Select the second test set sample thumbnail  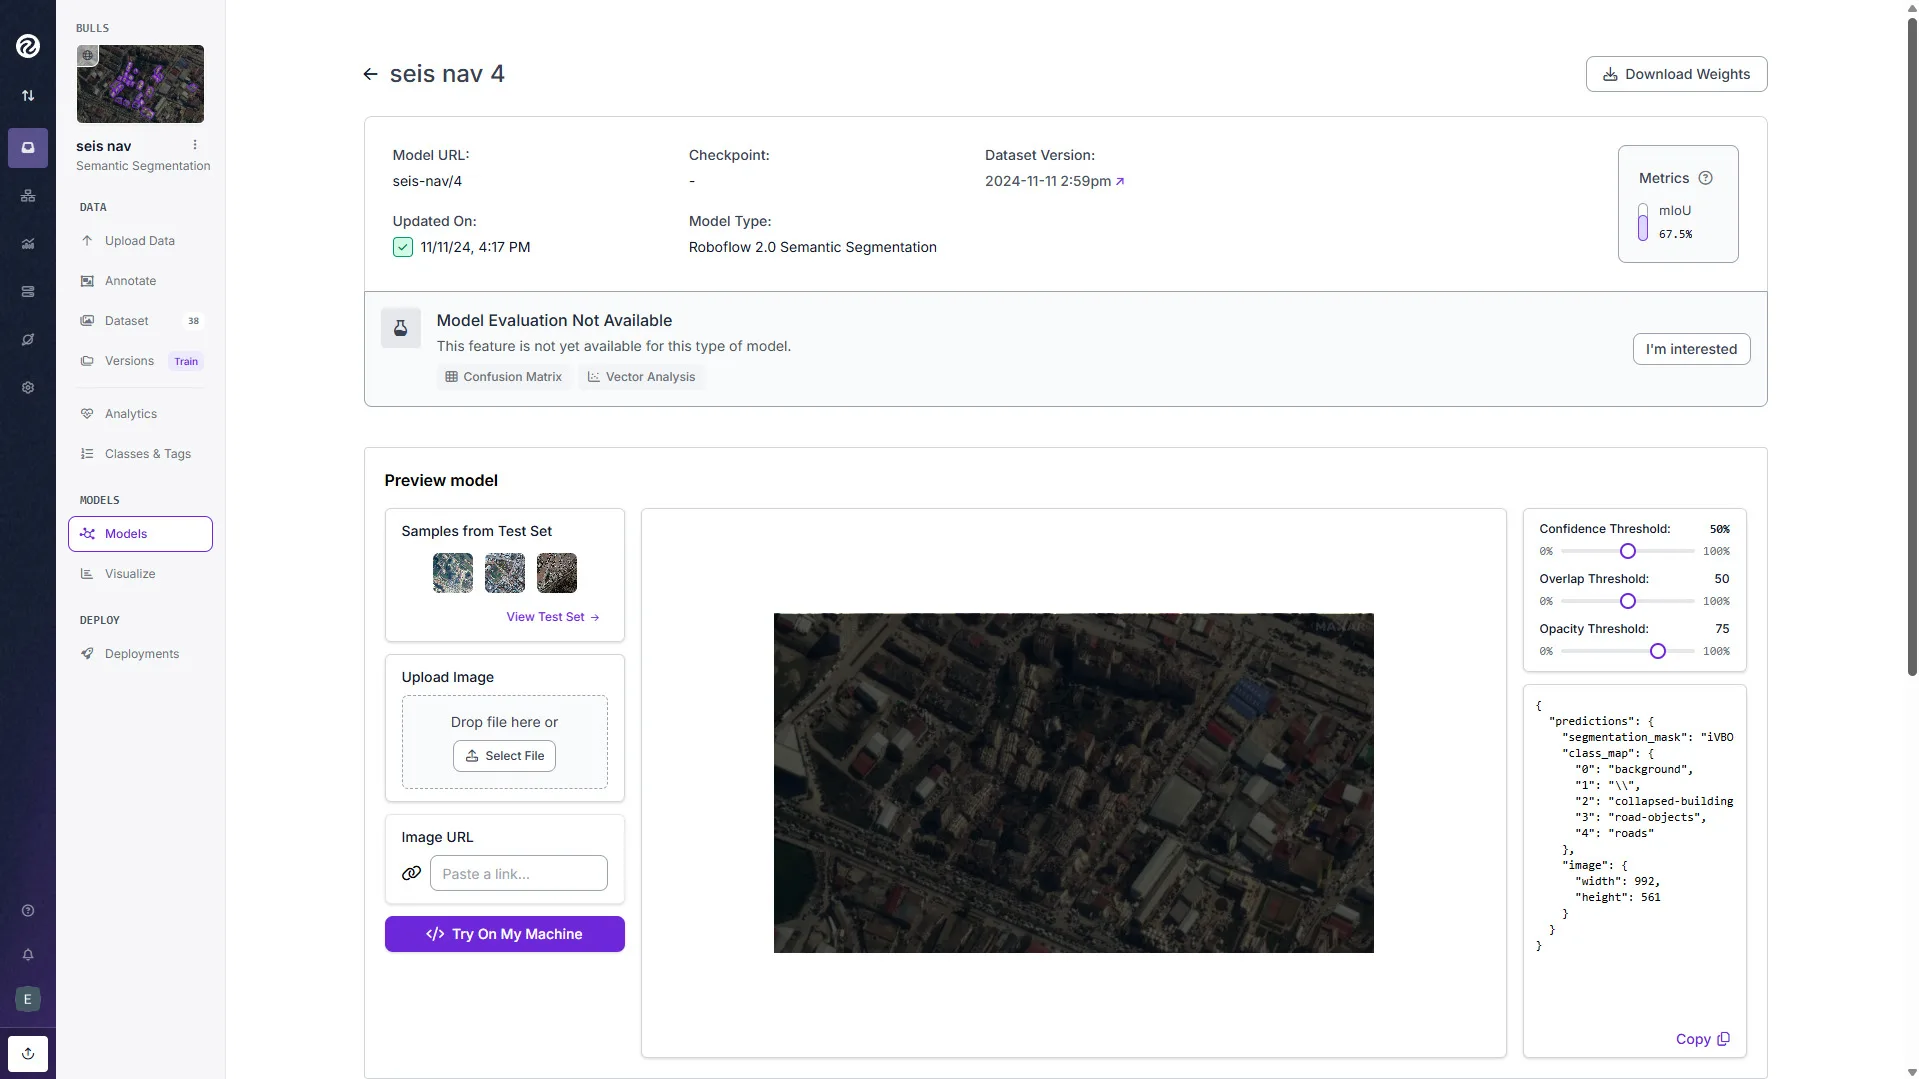[505, 573]
